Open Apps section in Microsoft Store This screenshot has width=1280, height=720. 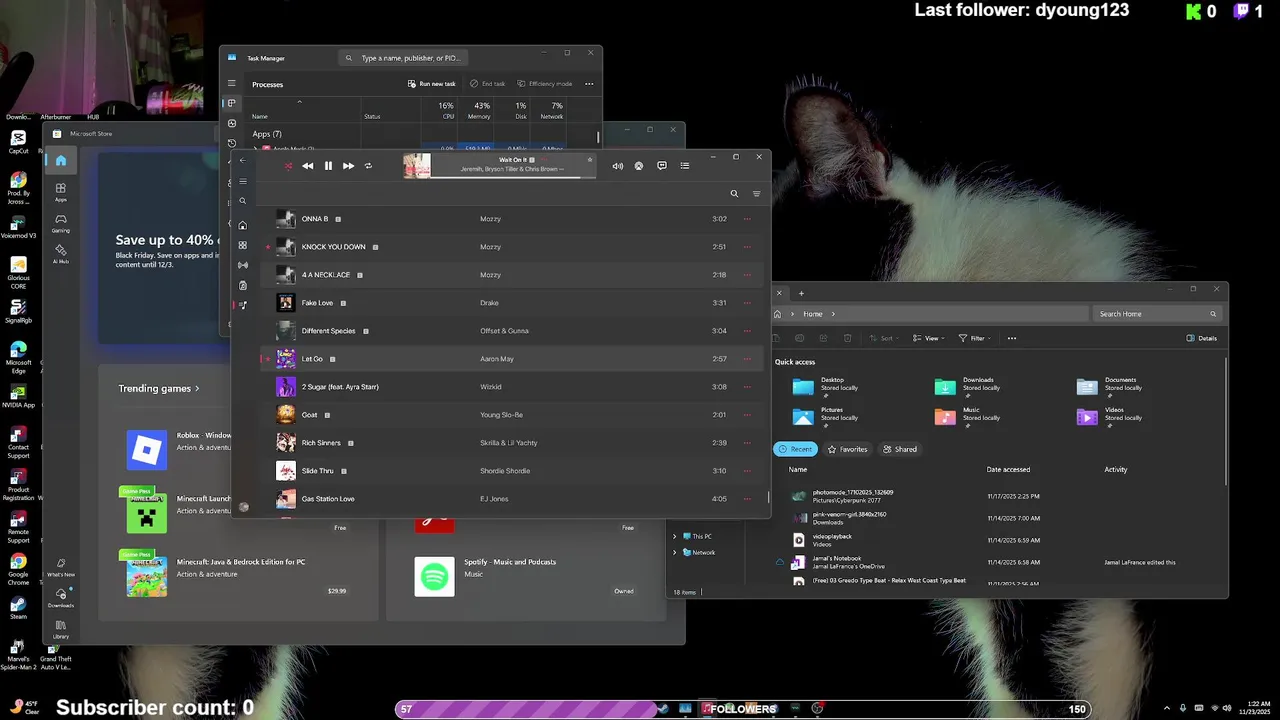(61, 192)
